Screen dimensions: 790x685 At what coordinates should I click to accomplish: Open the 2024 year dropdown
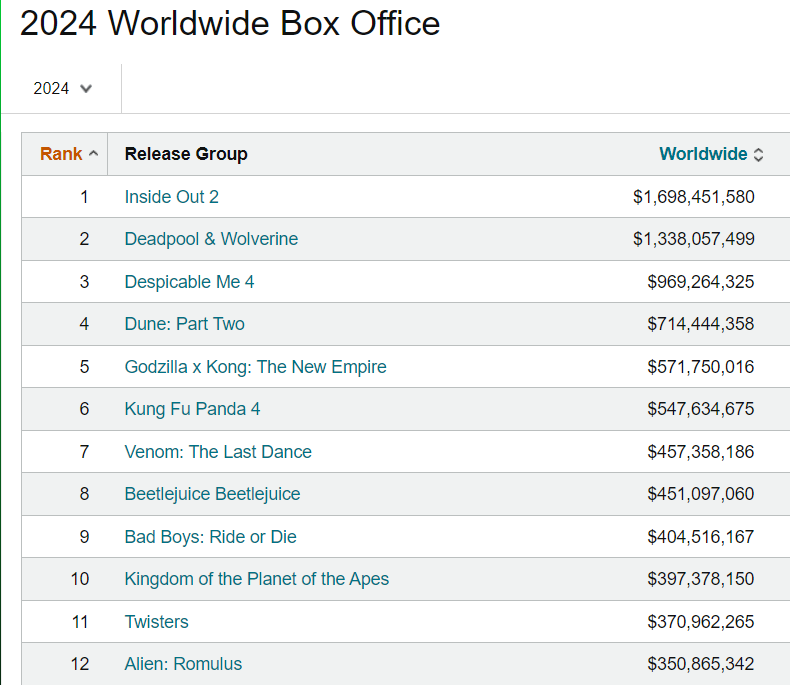62,89
